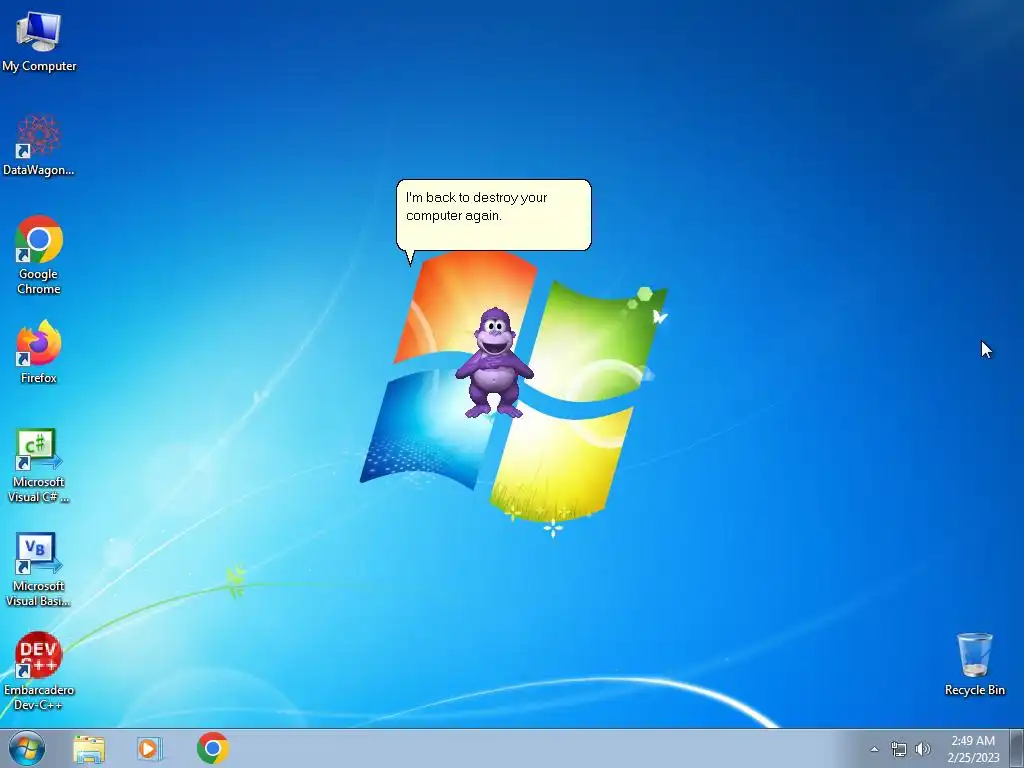Select the Recycle Bin icon

tap(974, 664)
